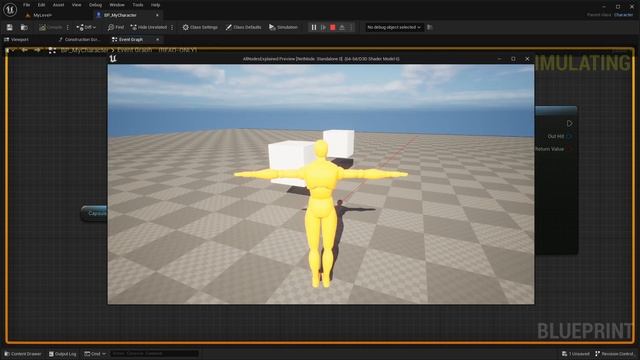Open the Revision Control menu
The width and height of the screenshot is (640, 360).
[614, 354]
